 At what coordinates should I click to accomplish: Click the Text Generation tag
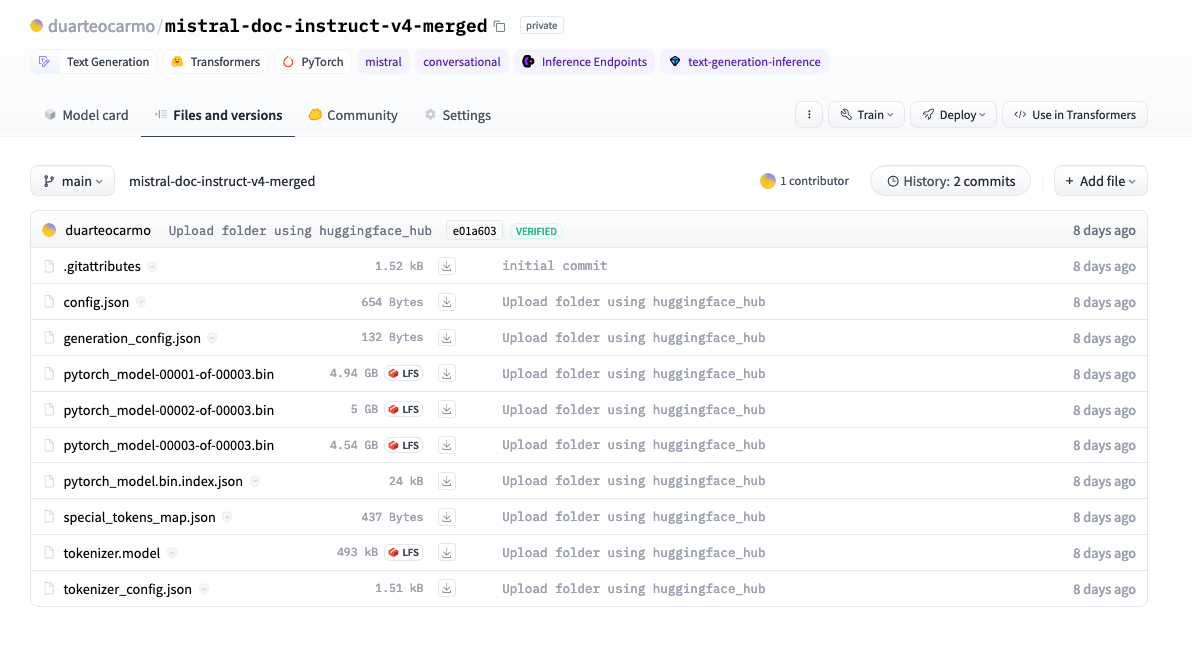[x=94, y=62]
